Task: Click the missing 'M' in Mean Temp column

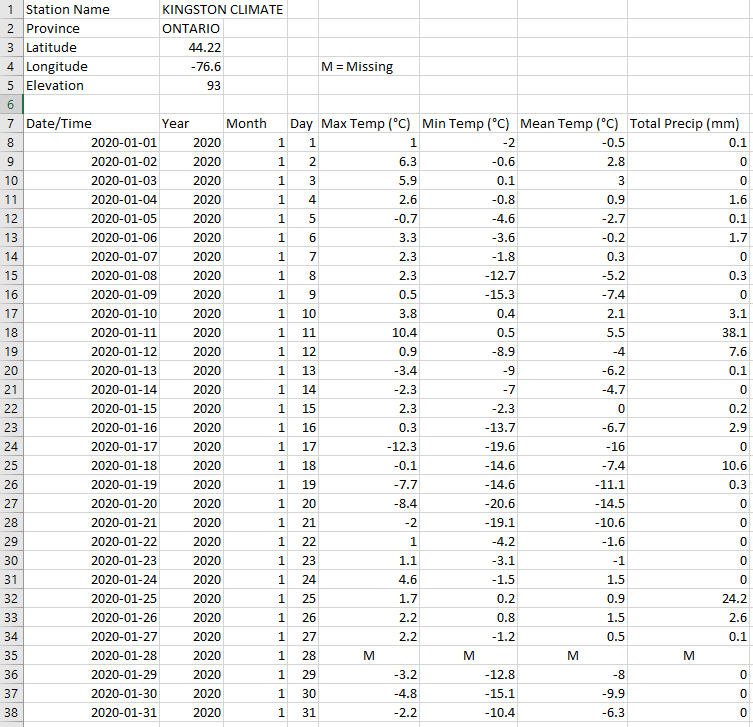Action: pyautogui.click(x=572, y=655)
